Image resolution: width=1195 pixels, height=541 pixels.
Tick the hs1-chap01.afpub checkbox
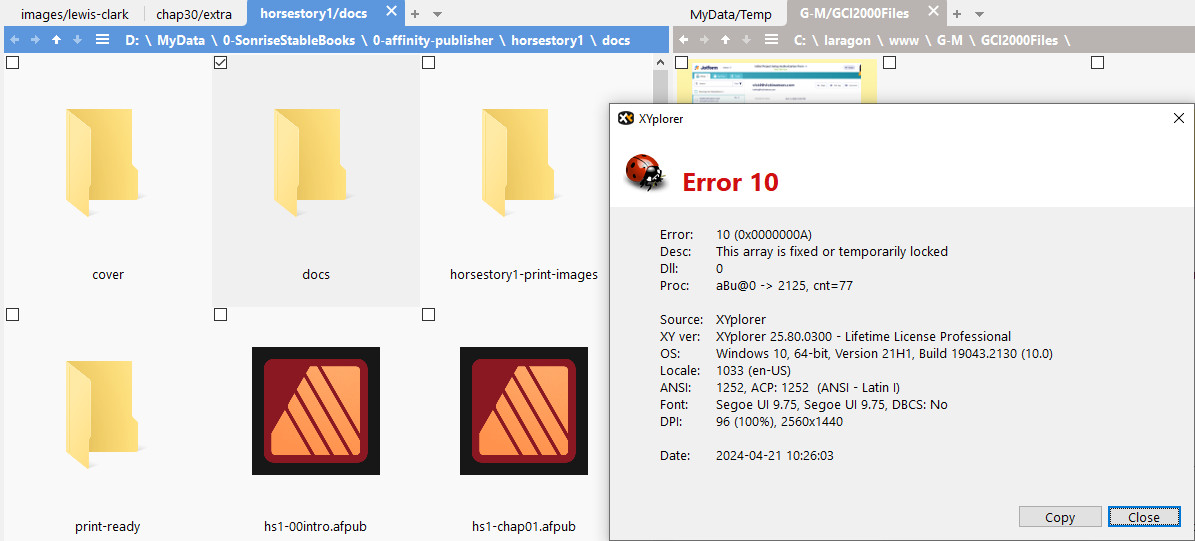click(428, 315)
